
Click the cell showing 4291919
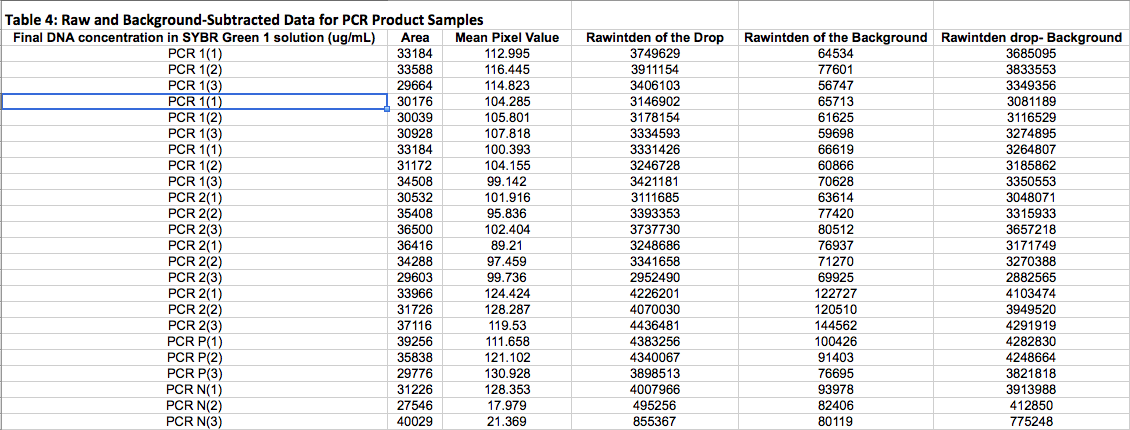pyautogui.click(x=1031, y=325)
